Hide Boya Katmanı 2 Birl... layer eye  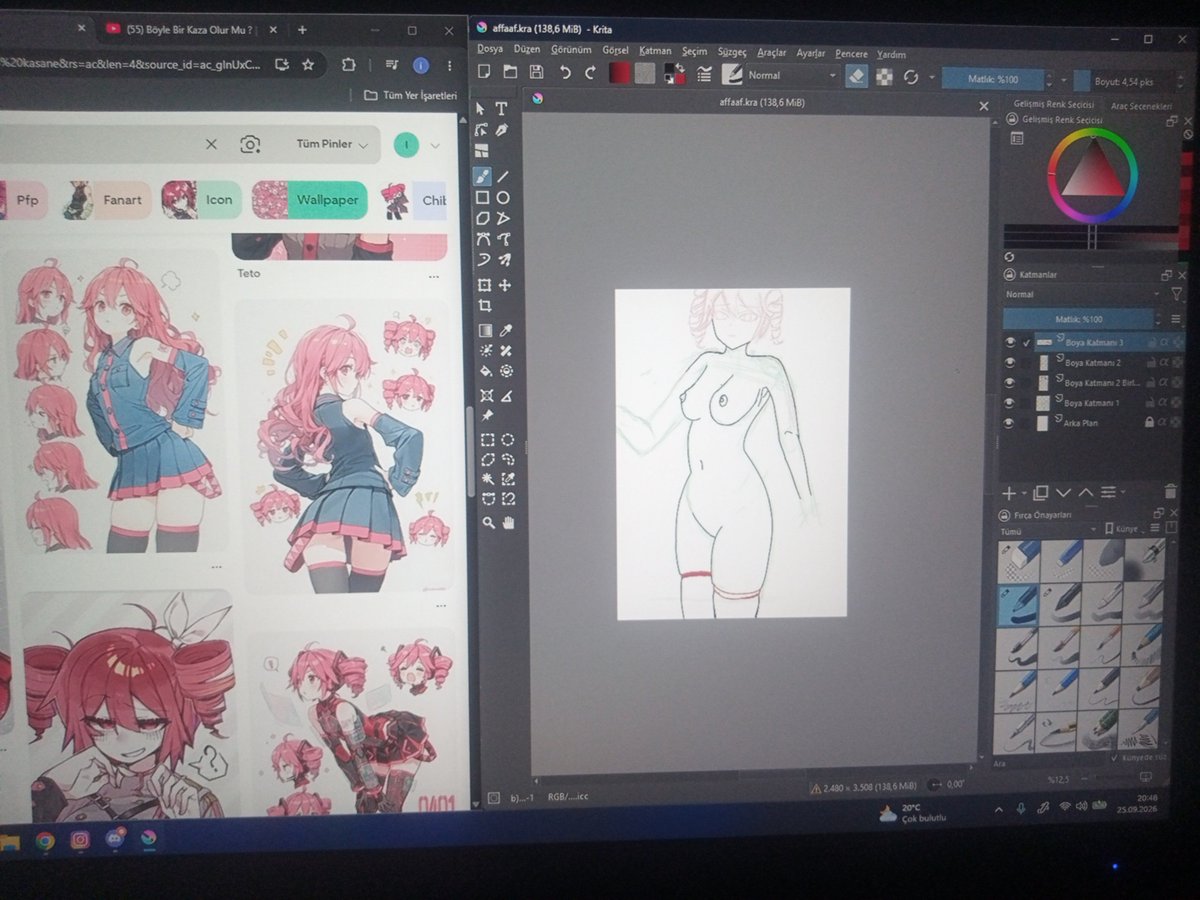pos(1010,383)
